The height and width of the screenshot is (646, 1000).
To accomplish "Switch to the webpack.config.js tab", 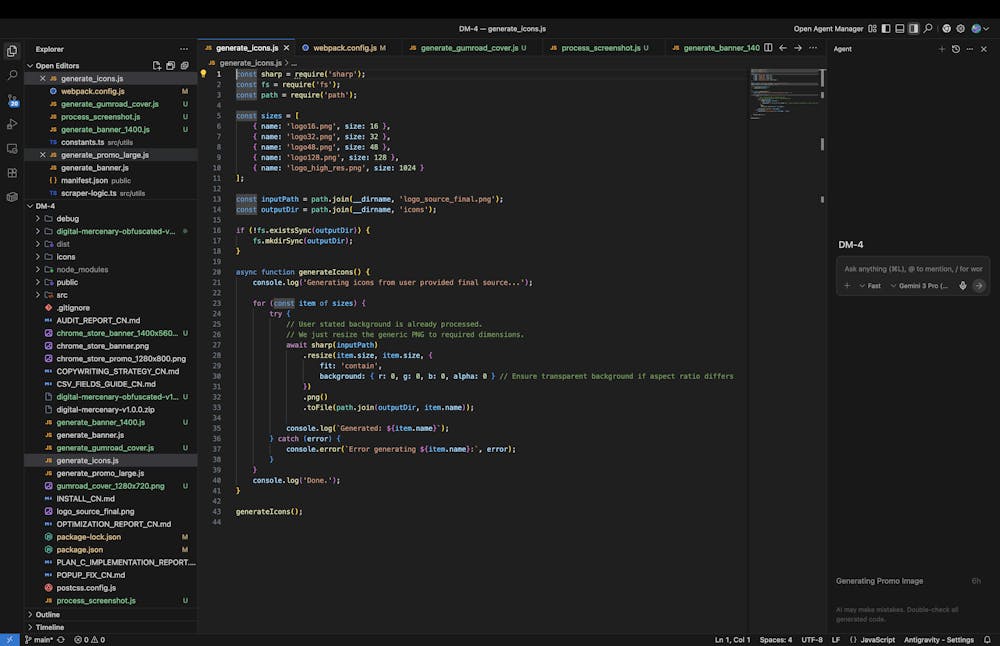I will click(x=344, y=48).
